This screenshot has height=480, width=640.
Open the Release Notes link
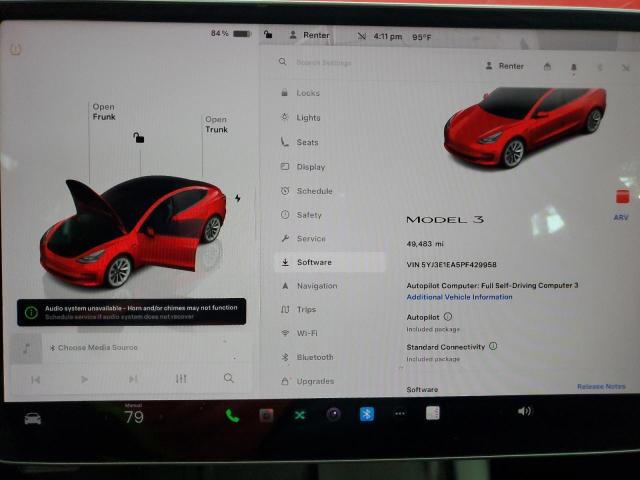(x=601, y=386)
